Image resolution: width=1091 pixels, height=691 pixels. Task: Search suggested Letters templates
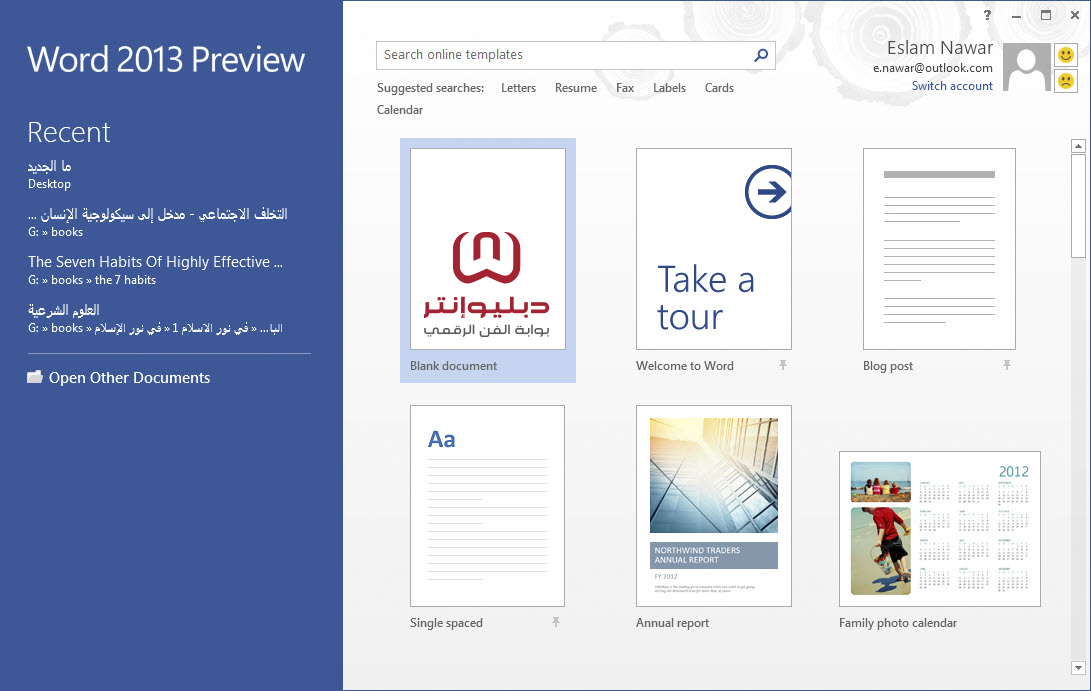(518, 88)
